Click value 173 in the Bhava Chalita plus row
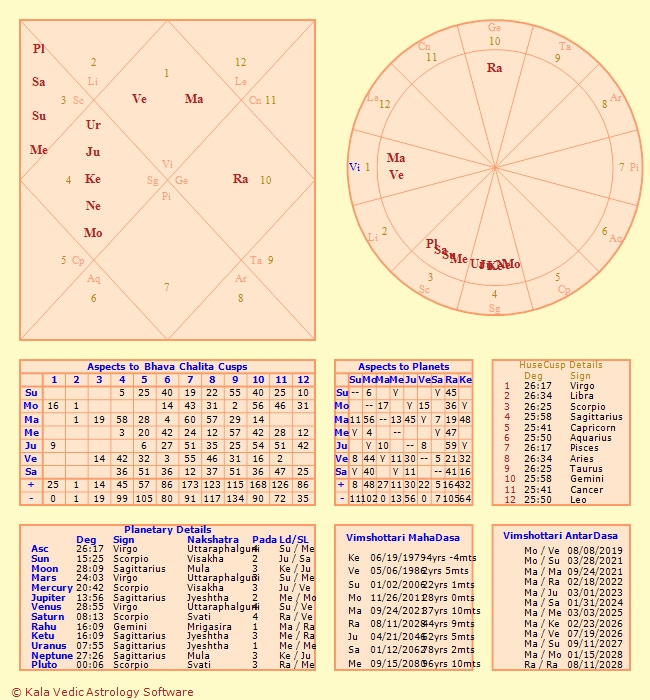650x700 pixels. click(191, 485)
